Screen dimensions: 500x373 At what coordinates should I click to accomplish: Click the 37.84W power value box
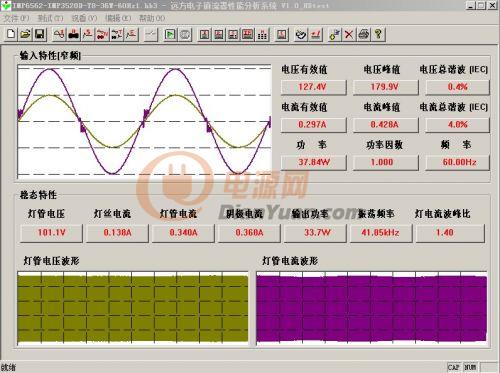coord(313,162)
